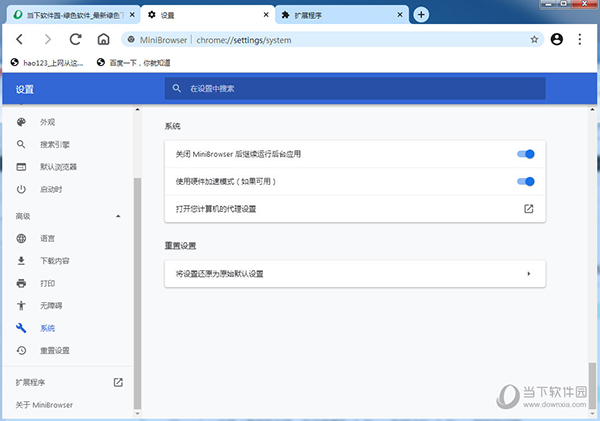Open 打印 settings section

click(x=47, y=283)
